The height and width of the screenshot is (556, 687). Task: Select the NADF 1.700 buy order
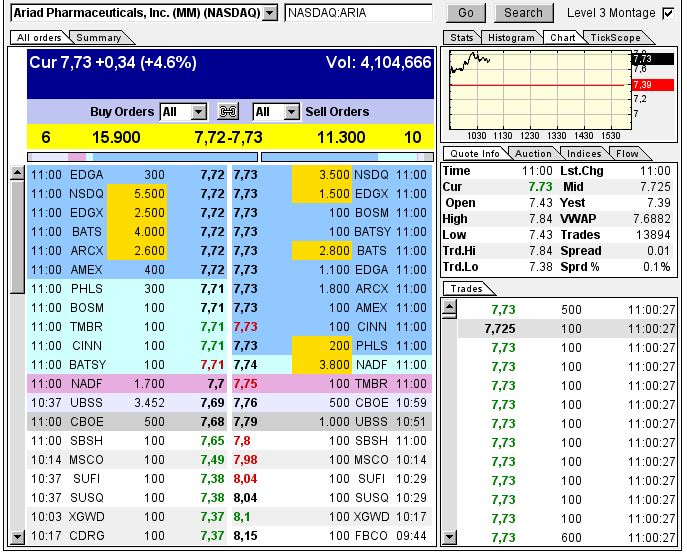click(x=127, y=384)
